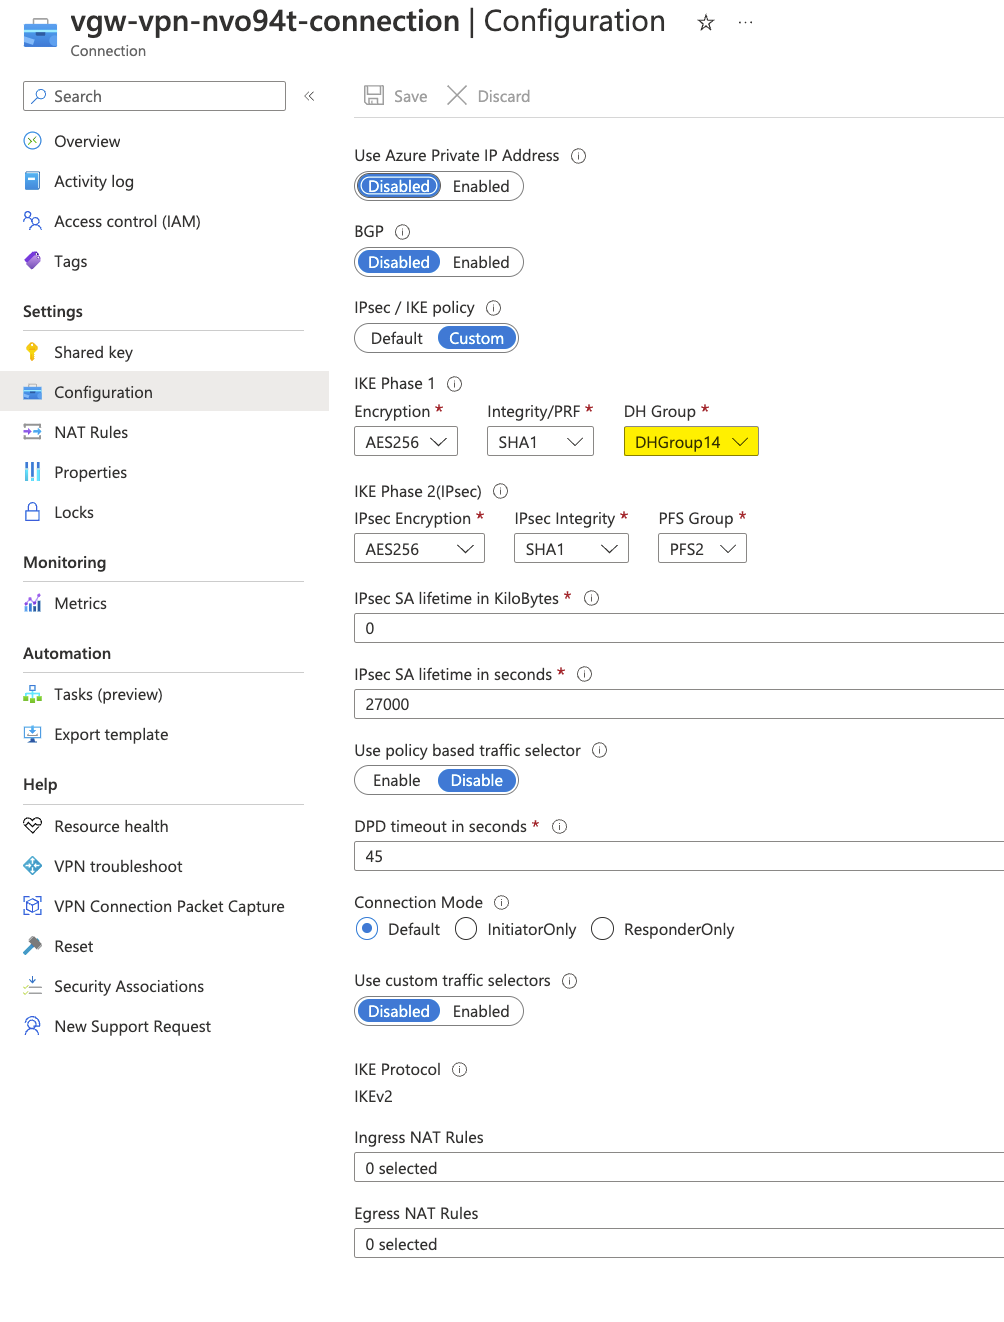Click the Activity log icon
Viewport: 1004px width, 1322px height.
33,181
